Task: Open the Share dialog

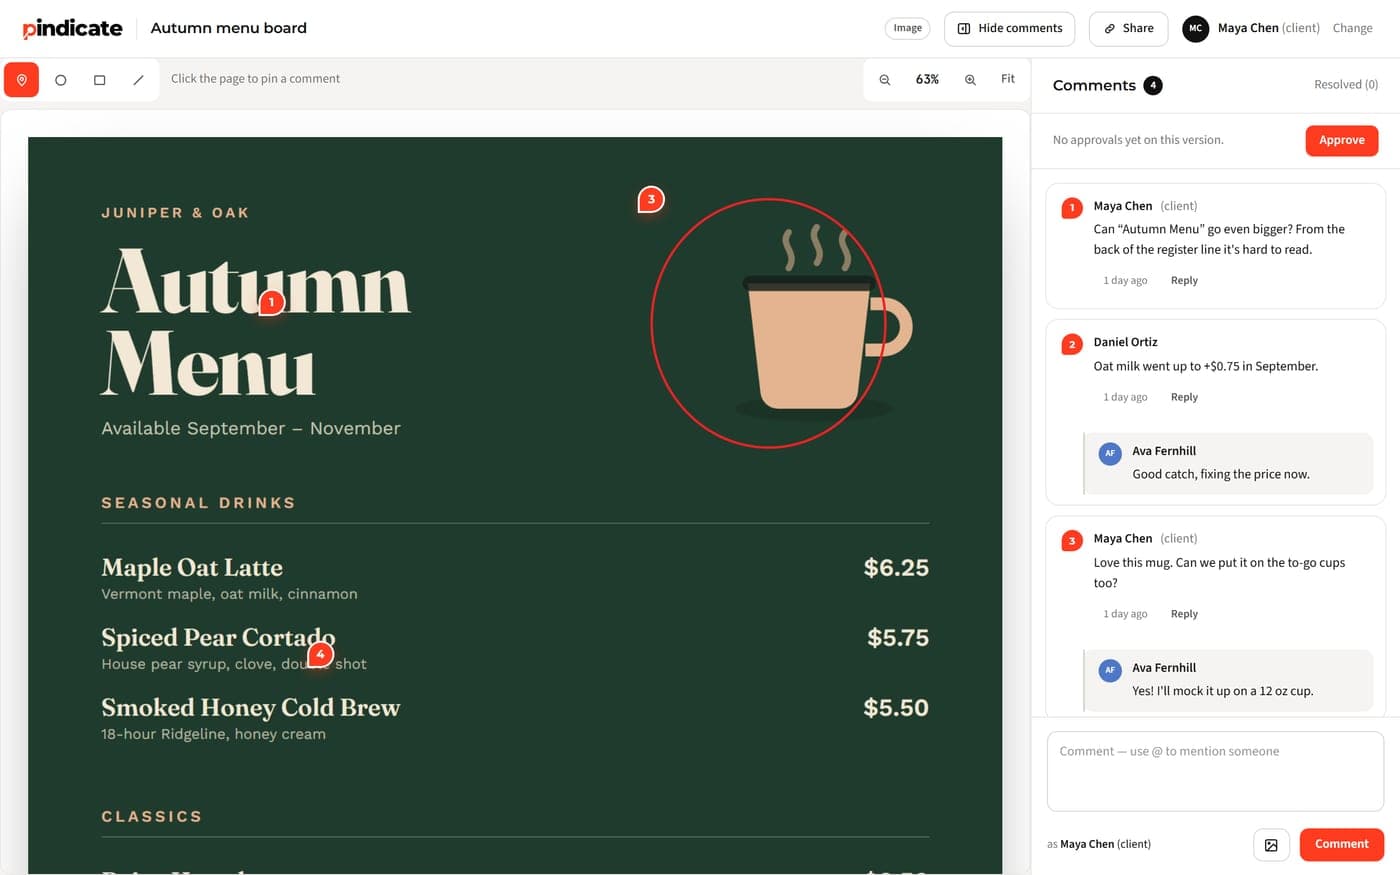Action: click(1128, 28)
